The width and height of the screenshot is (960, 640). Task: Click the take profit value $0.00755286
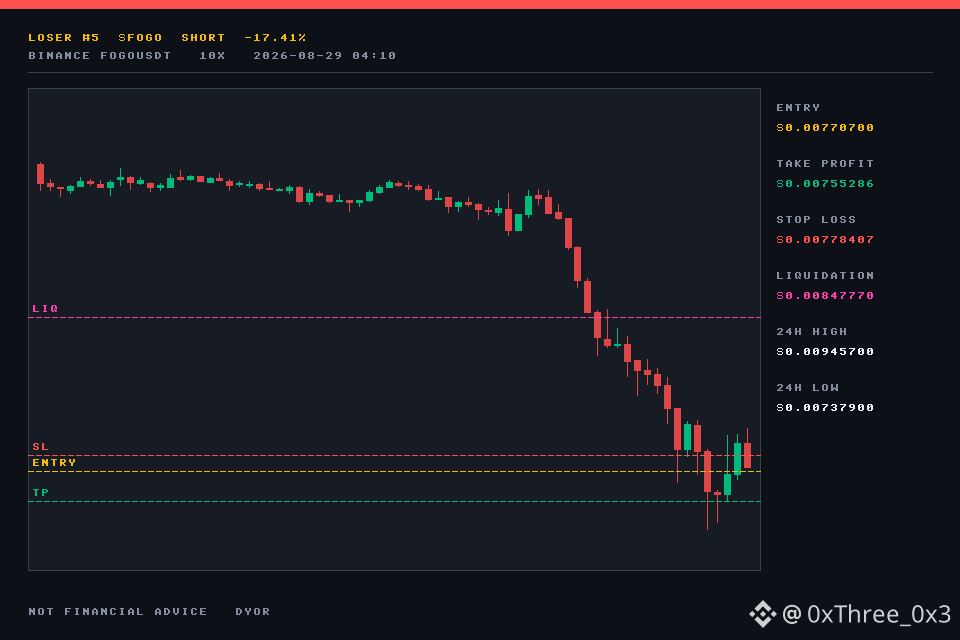825,184
